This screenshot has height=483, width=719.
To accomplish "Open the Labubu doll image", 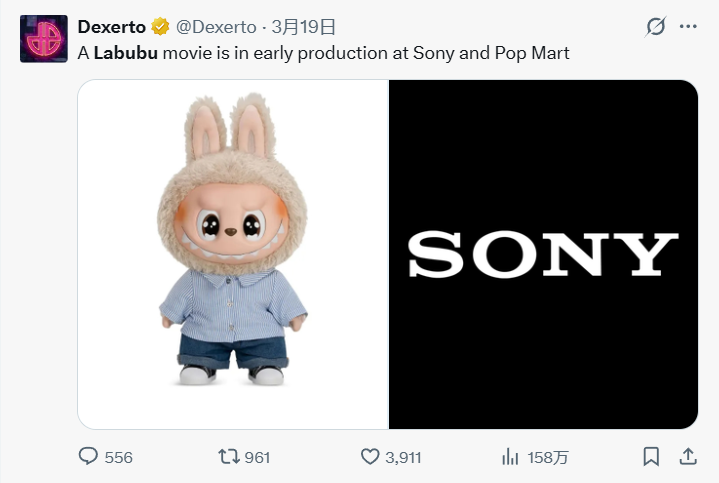I will click(x=233, y=255).
